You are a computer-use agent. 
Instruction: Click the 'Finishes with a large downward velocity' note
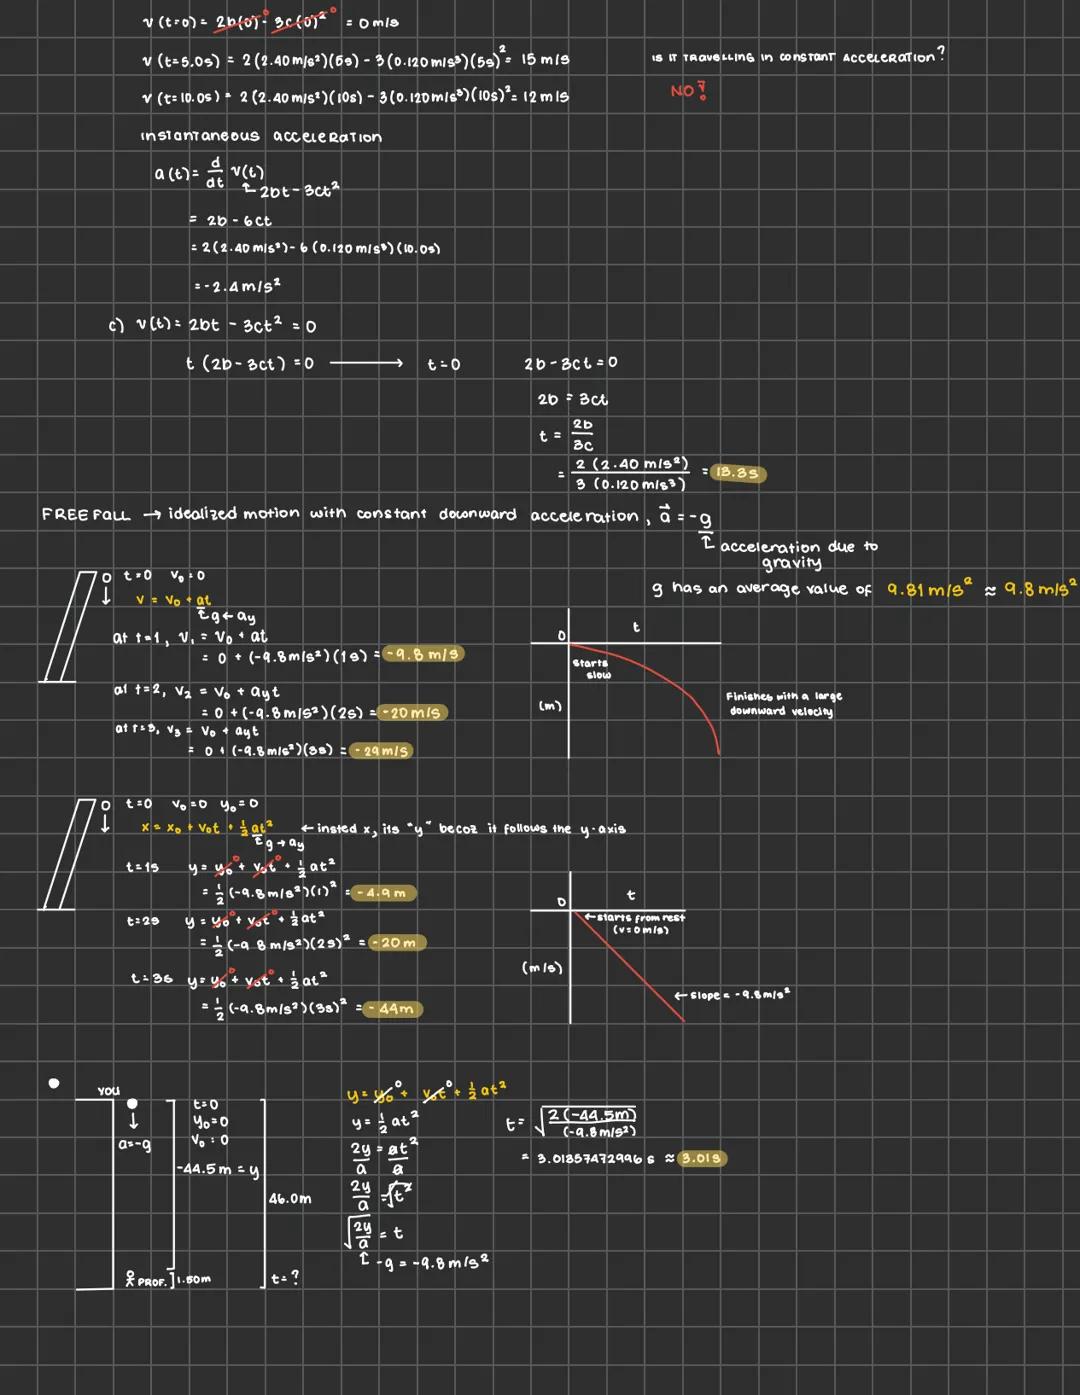tap(783, 703)
